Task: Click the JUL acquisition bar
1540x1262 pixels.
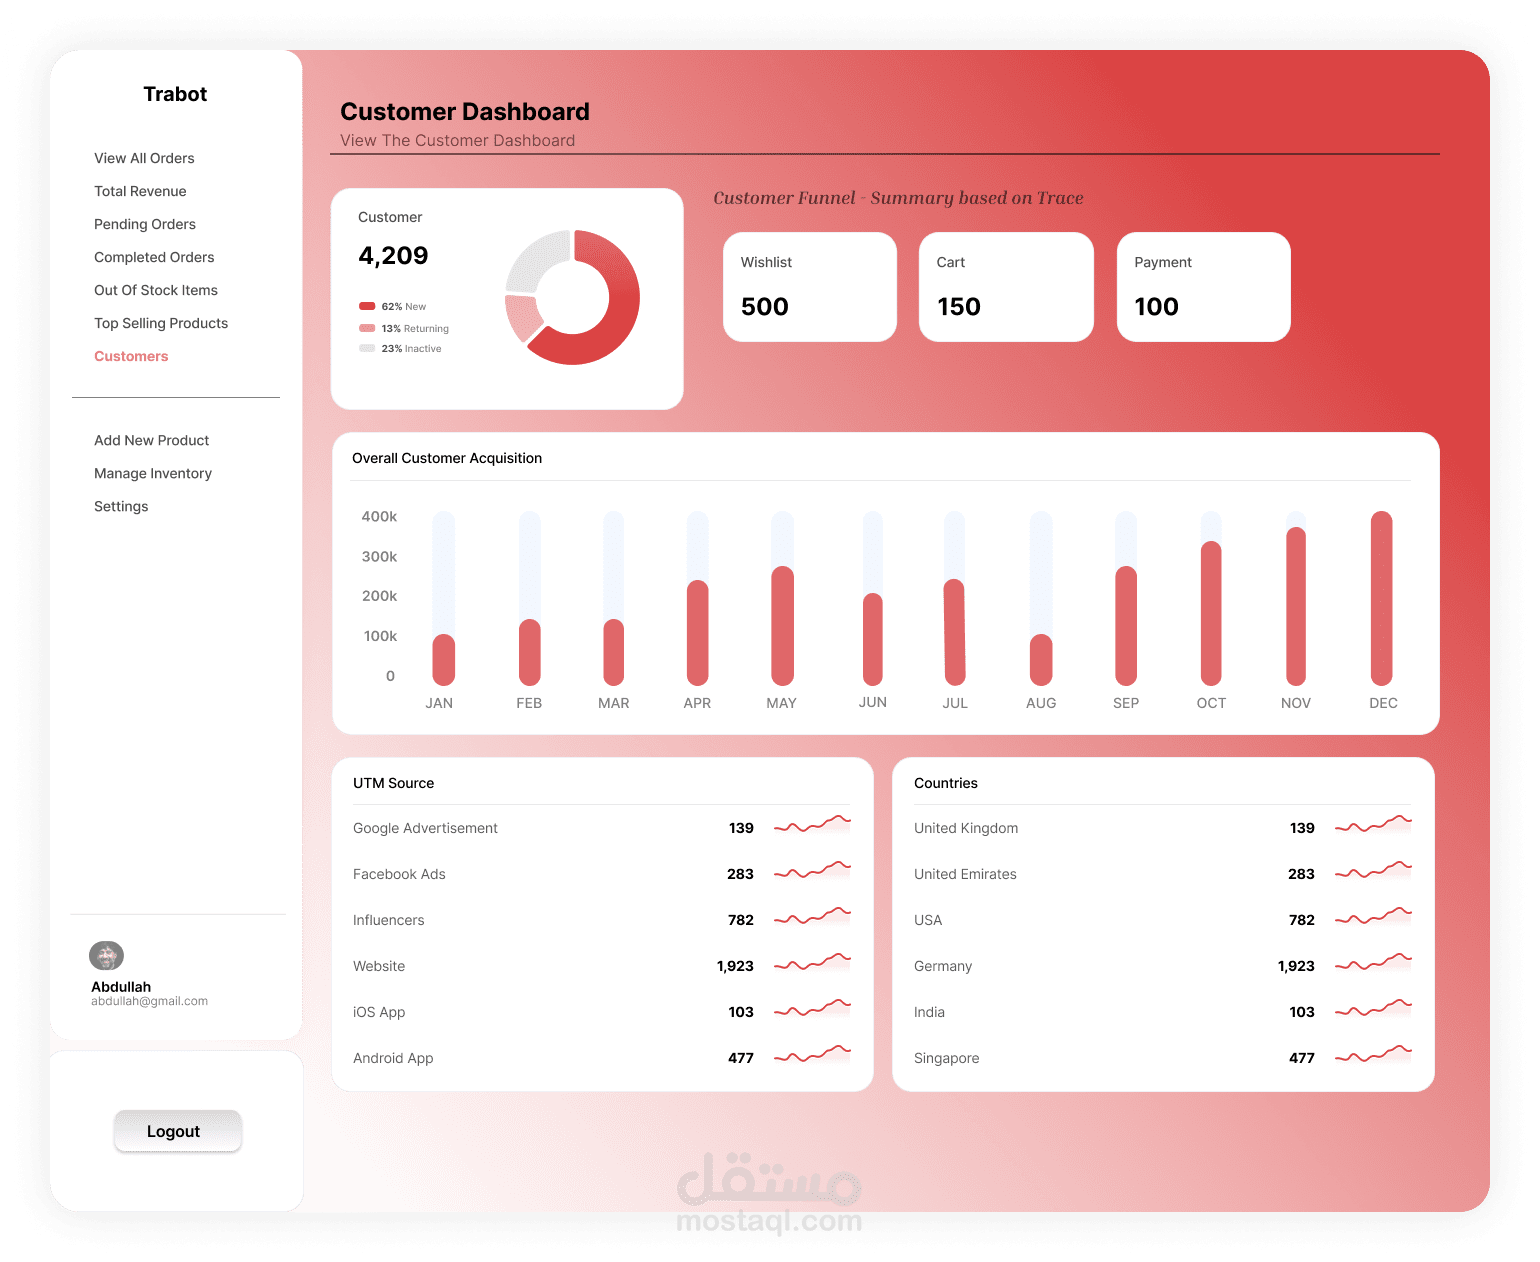Action: tap(955, 632)
